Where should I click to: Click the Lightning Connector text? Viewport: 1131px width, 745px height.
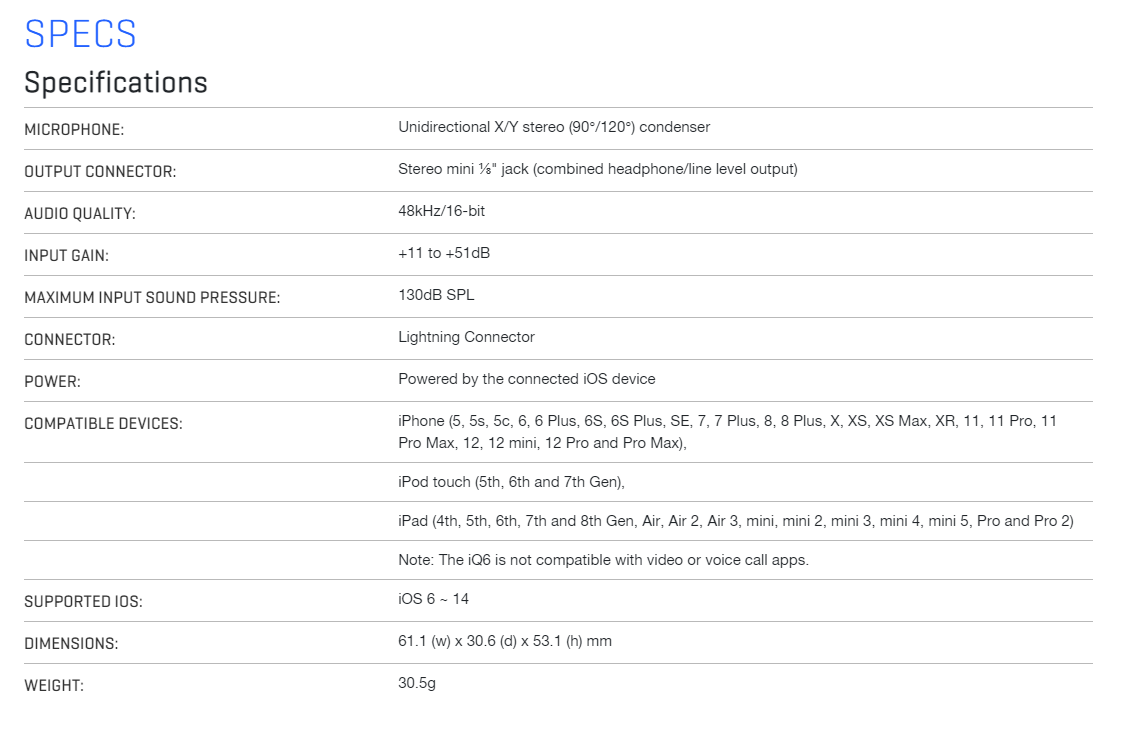pyautogui.click(x=466, y=337)
